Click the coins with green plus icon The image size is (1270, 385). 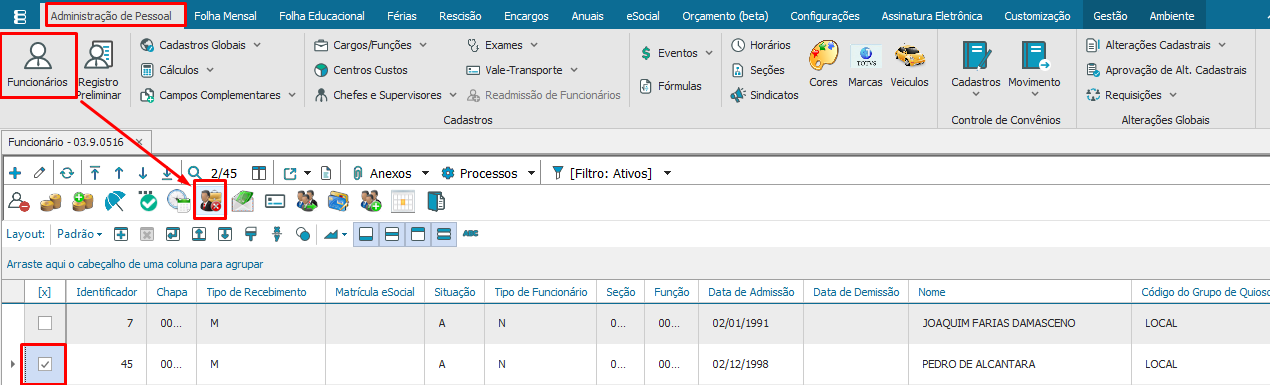coord(83,201)
